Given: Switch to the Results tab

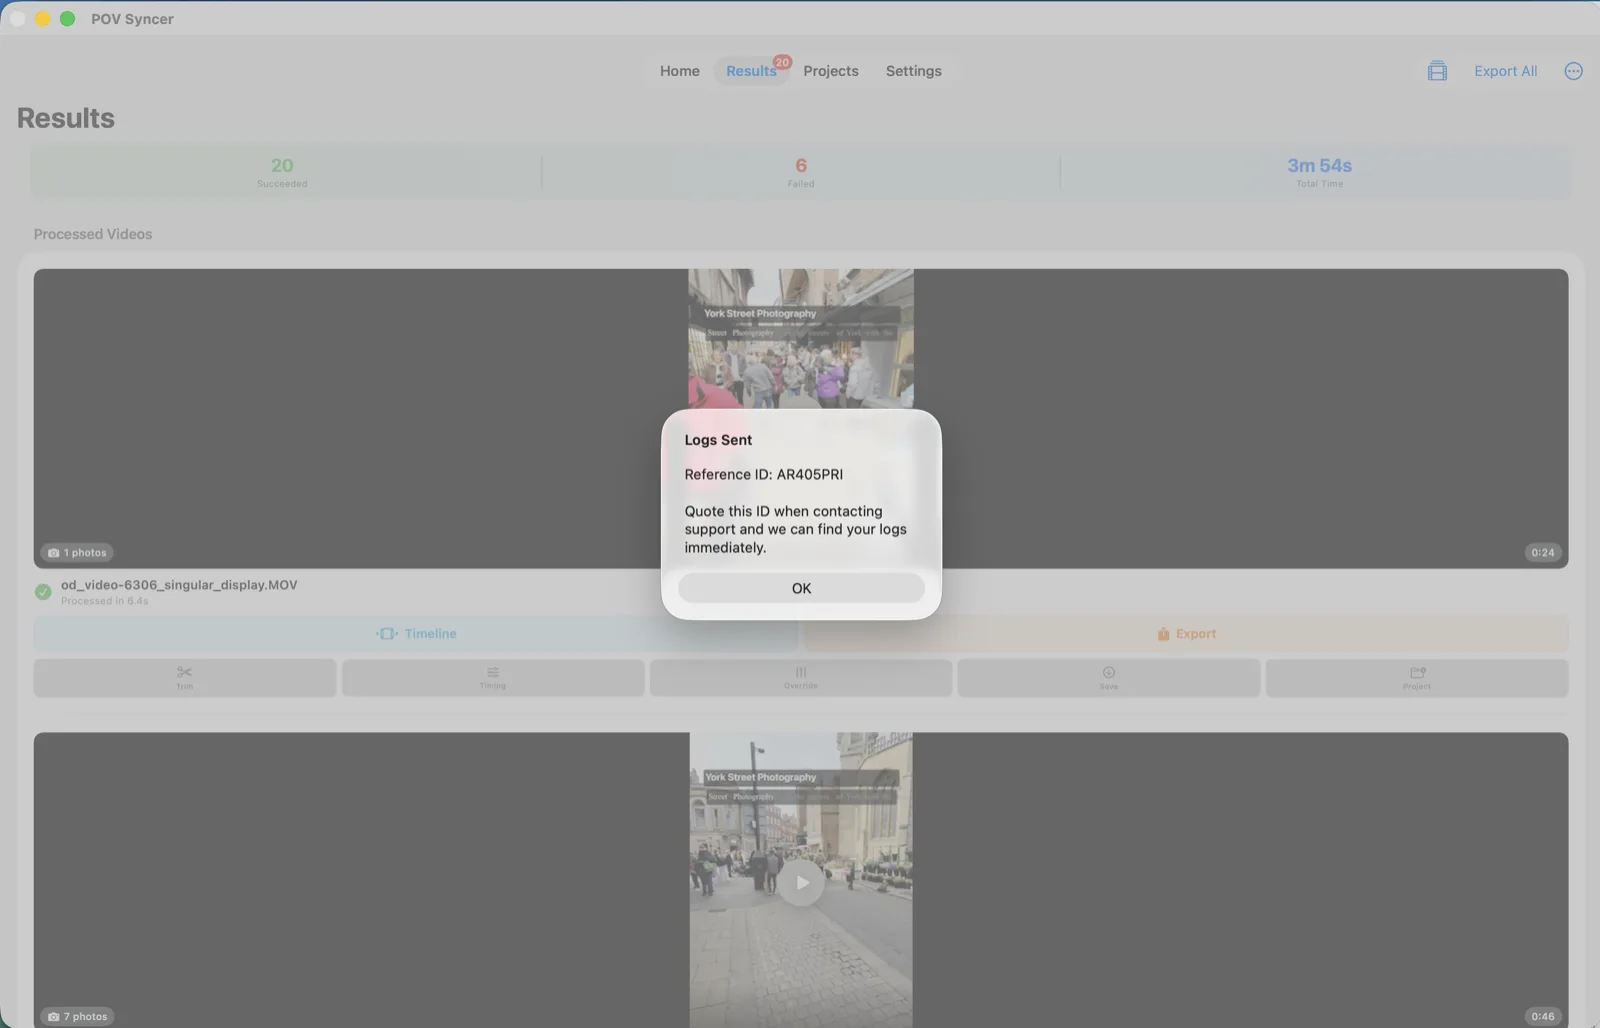Looking at the screenshot, I should 751,71.
